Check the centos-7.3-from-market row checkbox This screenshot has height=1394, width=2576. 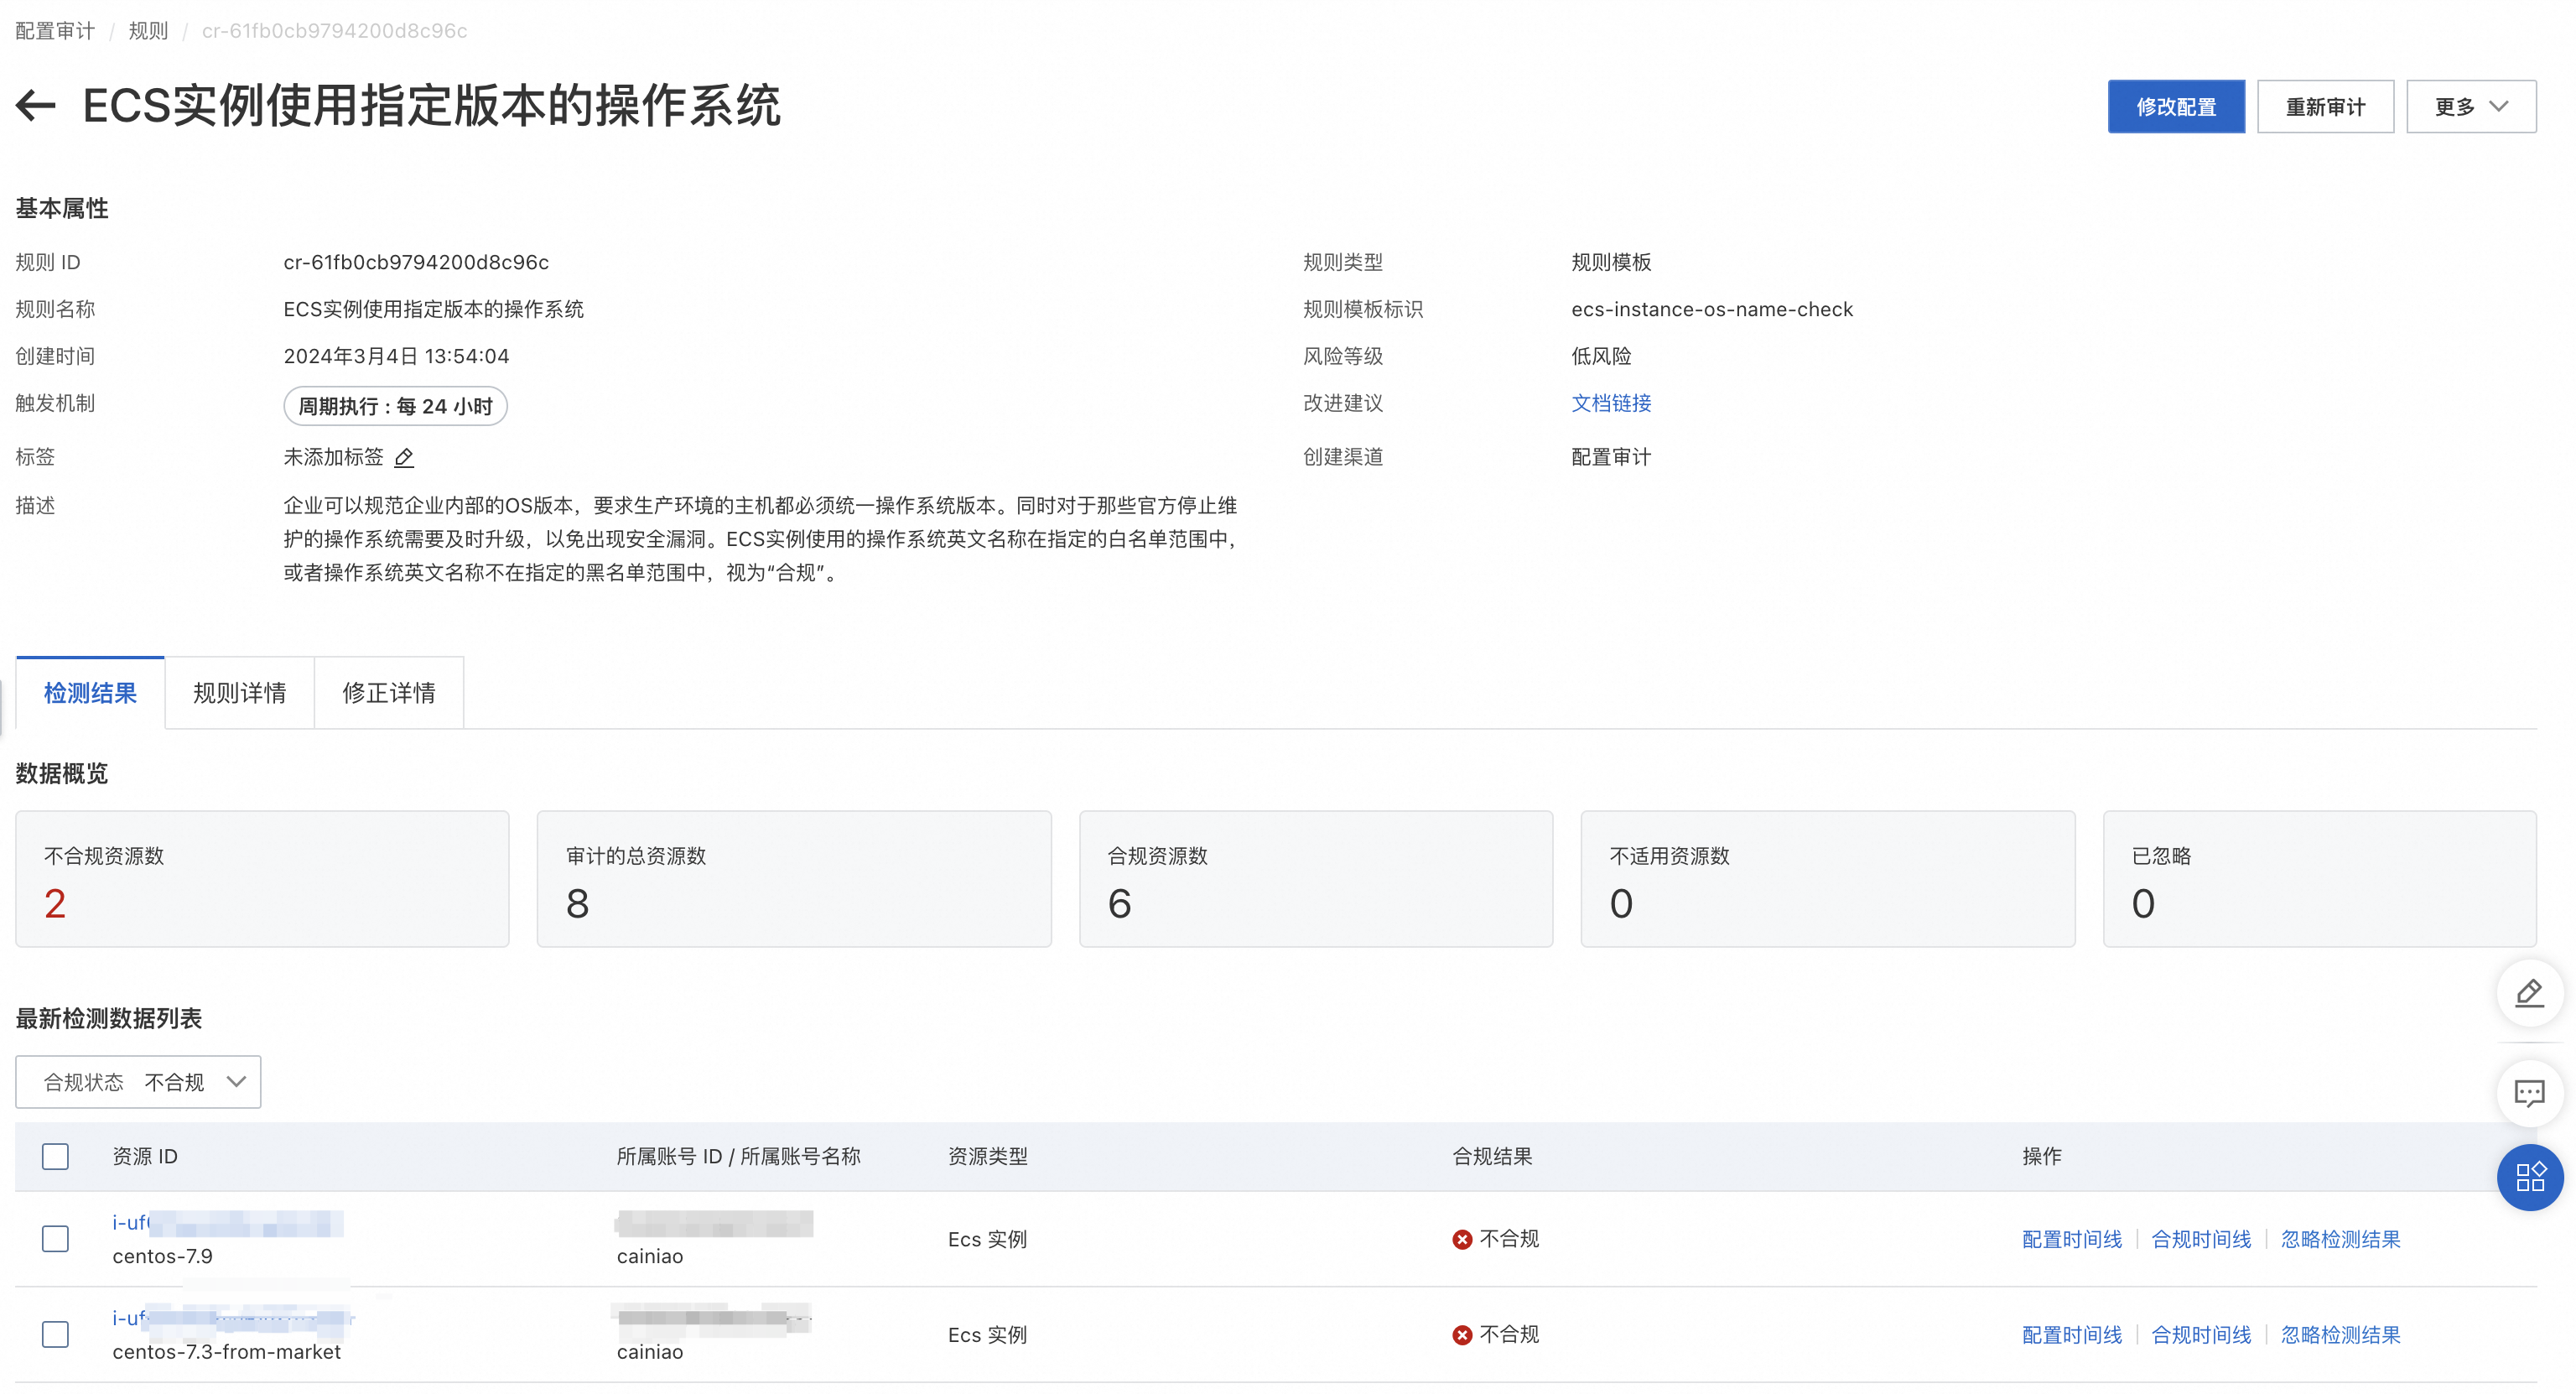click(x=56, y=1335)
